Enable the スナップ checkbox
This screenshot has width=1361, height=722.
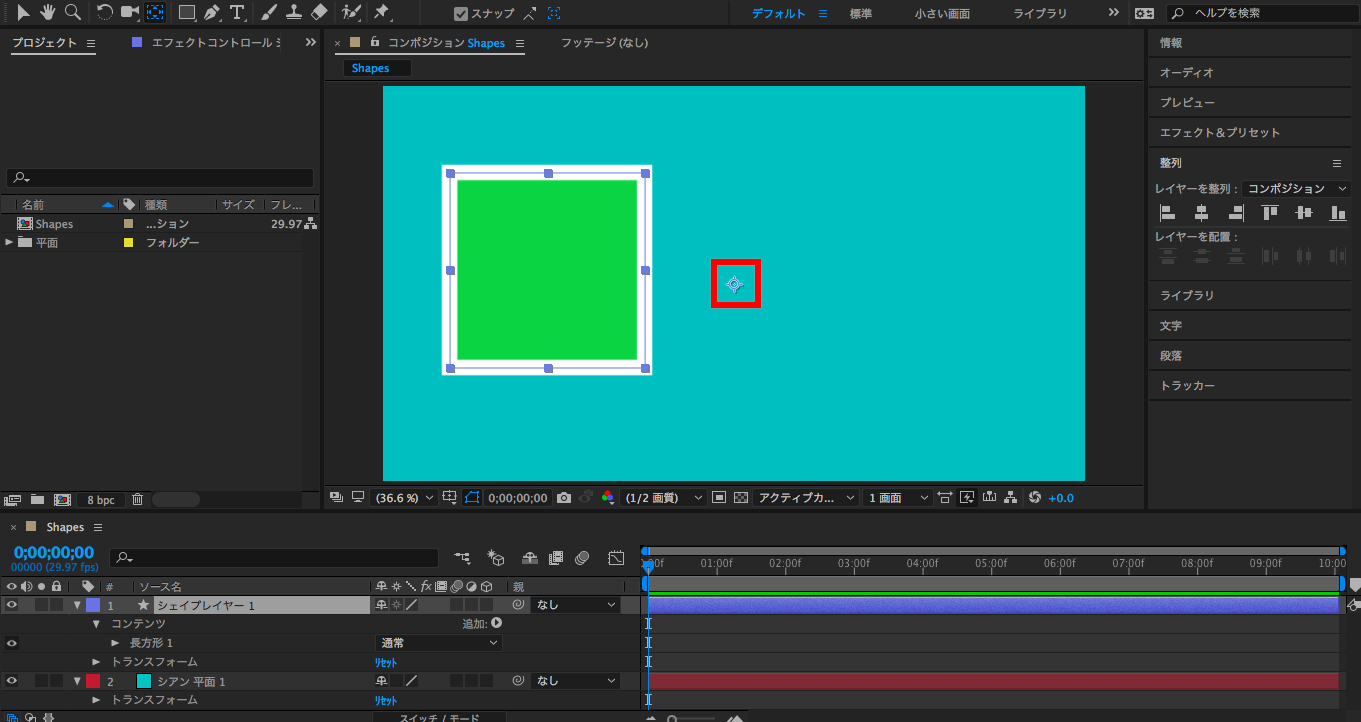460,14
